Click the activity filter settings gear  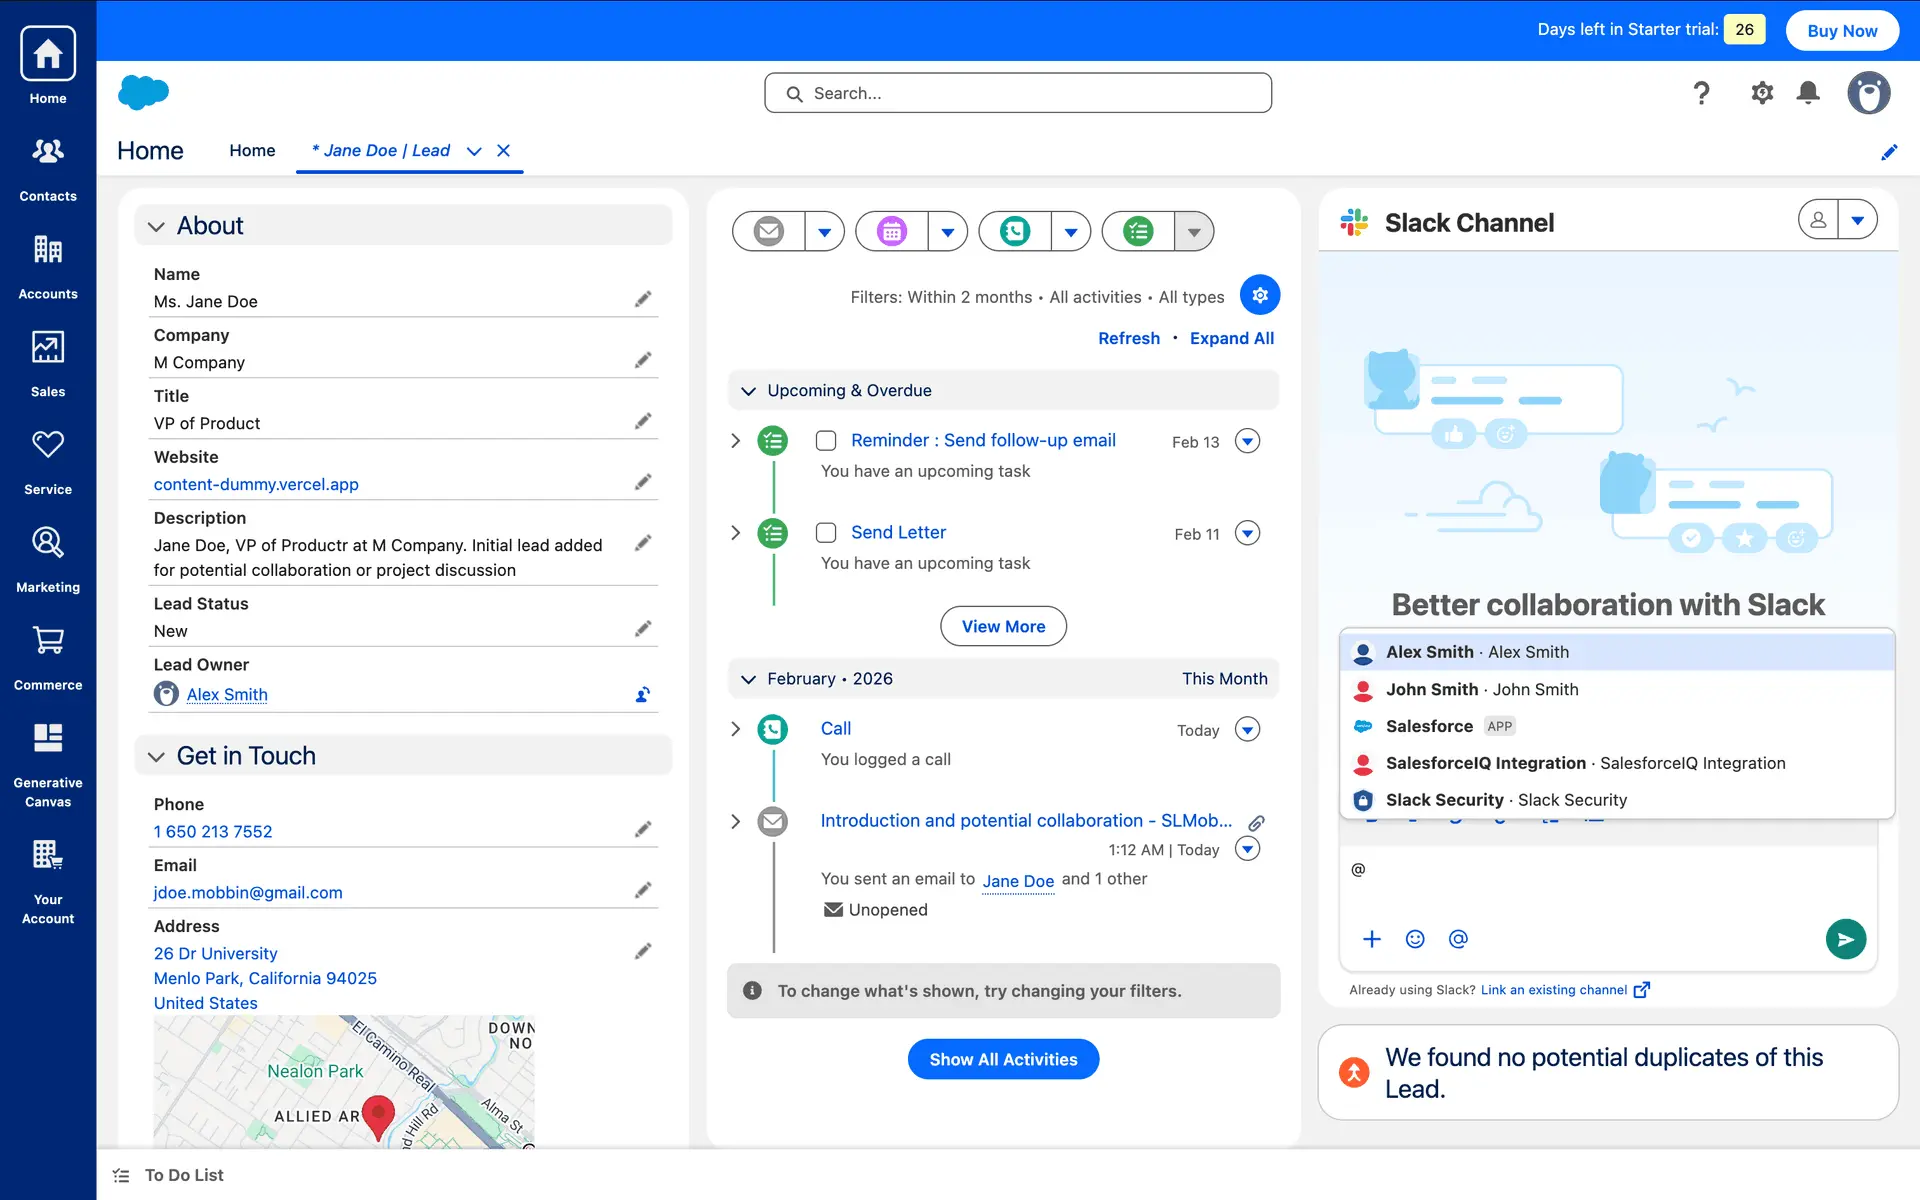(x=1260, y=295)
